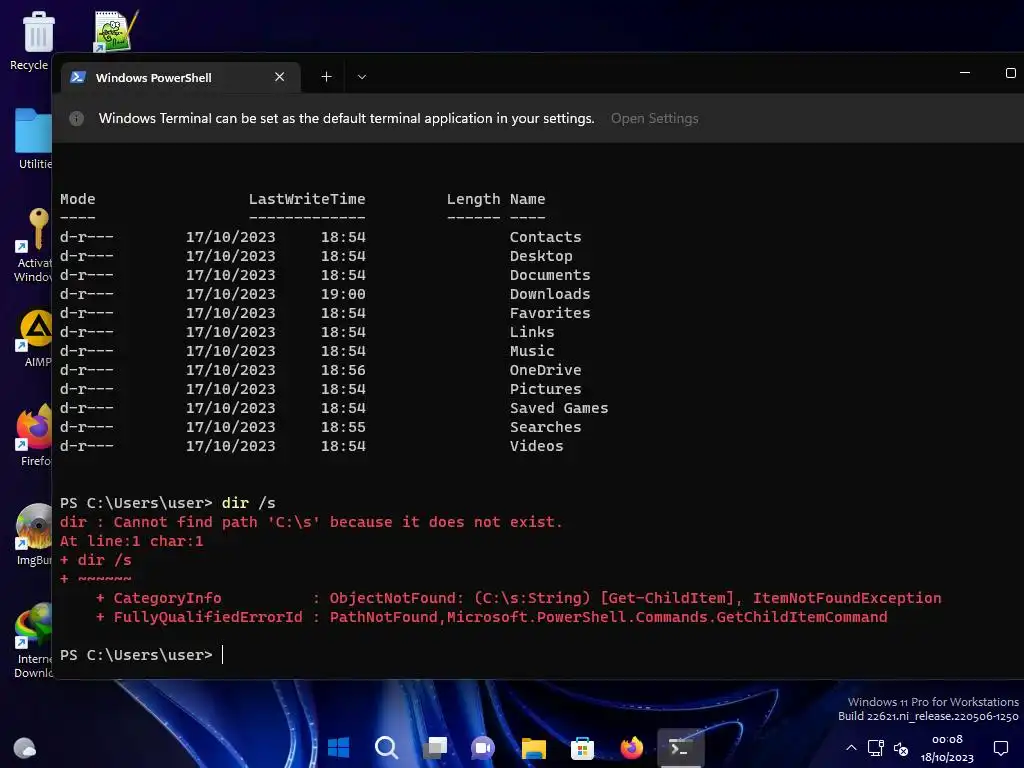
Task: Click the 'Contacts' directory name
Action: (x=545, y=237)
